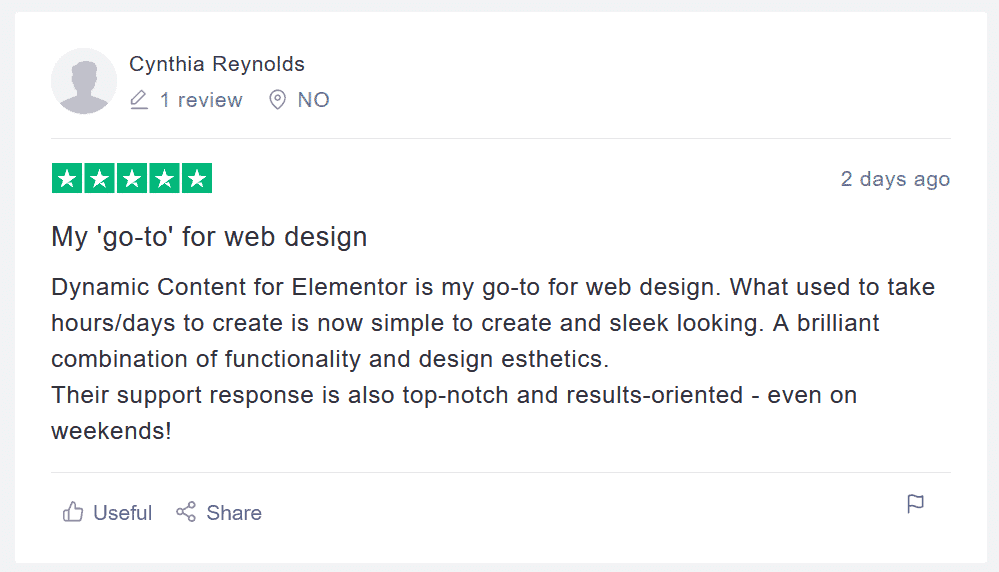
Task: Click the review body paragraph text
Action: coord(493,359)
